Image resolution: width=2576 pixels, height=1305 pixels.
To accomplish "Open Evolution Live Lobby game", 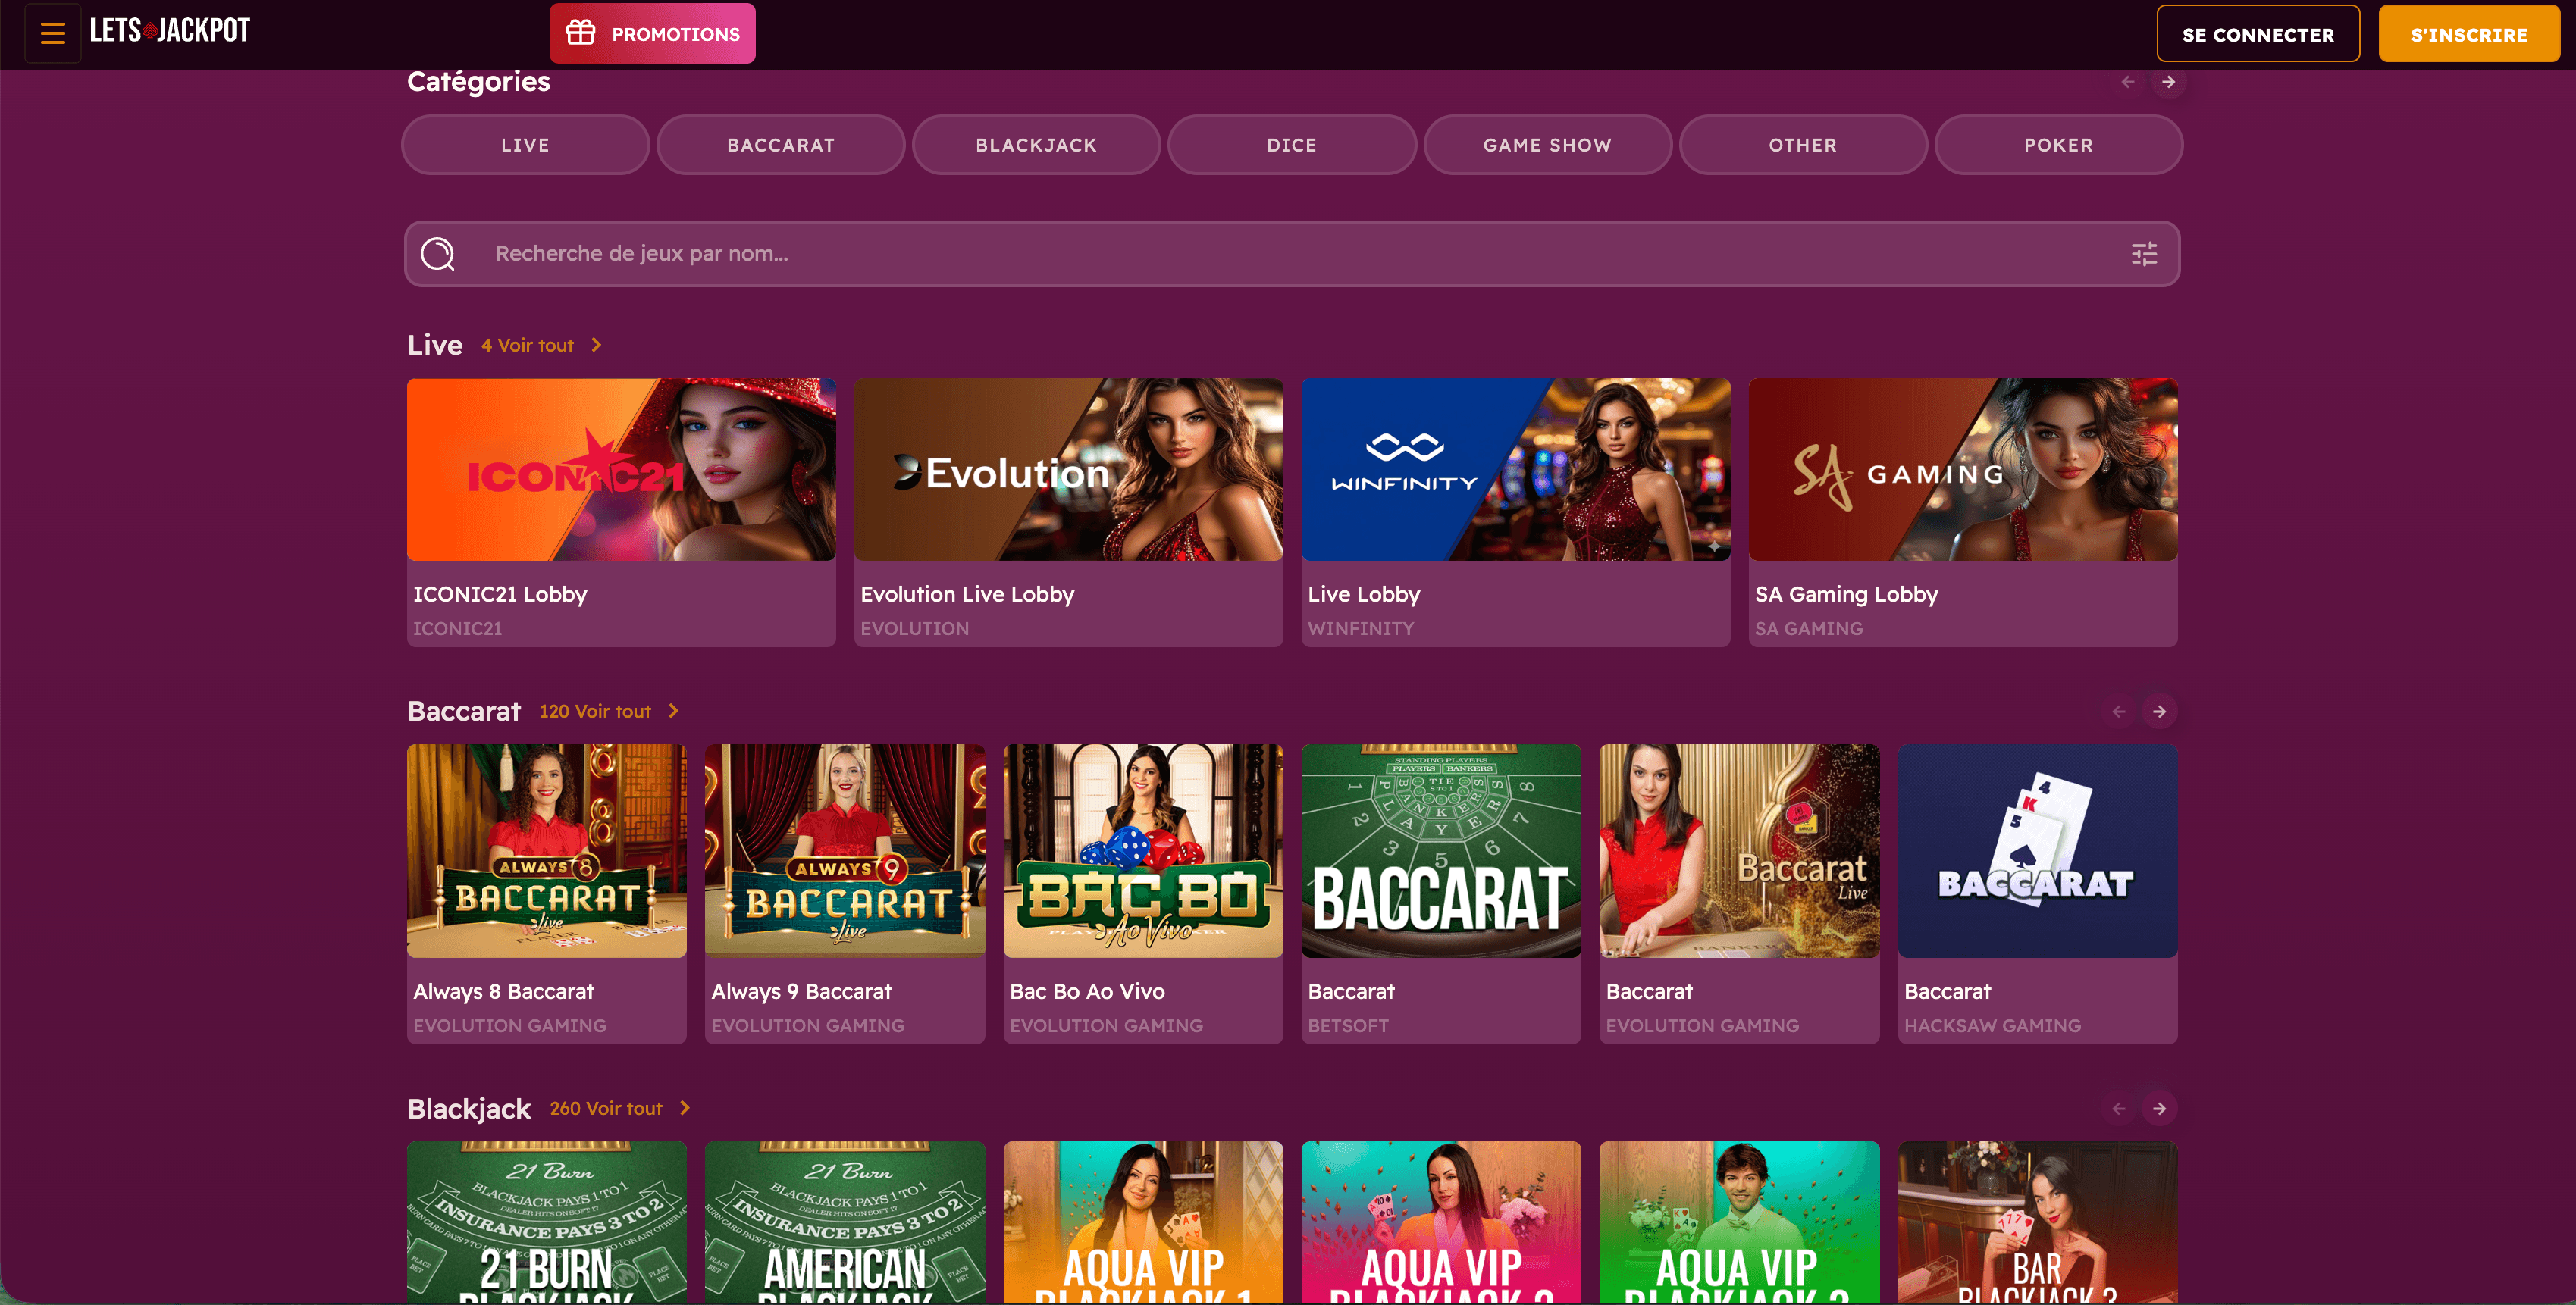I will click(x=1068, y=512).
